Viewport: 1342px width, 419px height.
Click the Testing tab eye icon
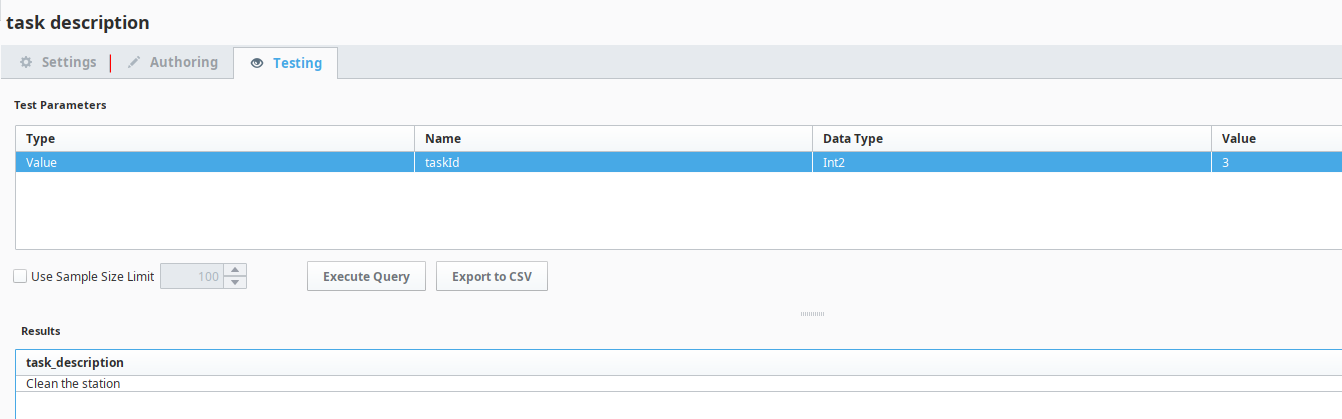click(x=257, y=63)
